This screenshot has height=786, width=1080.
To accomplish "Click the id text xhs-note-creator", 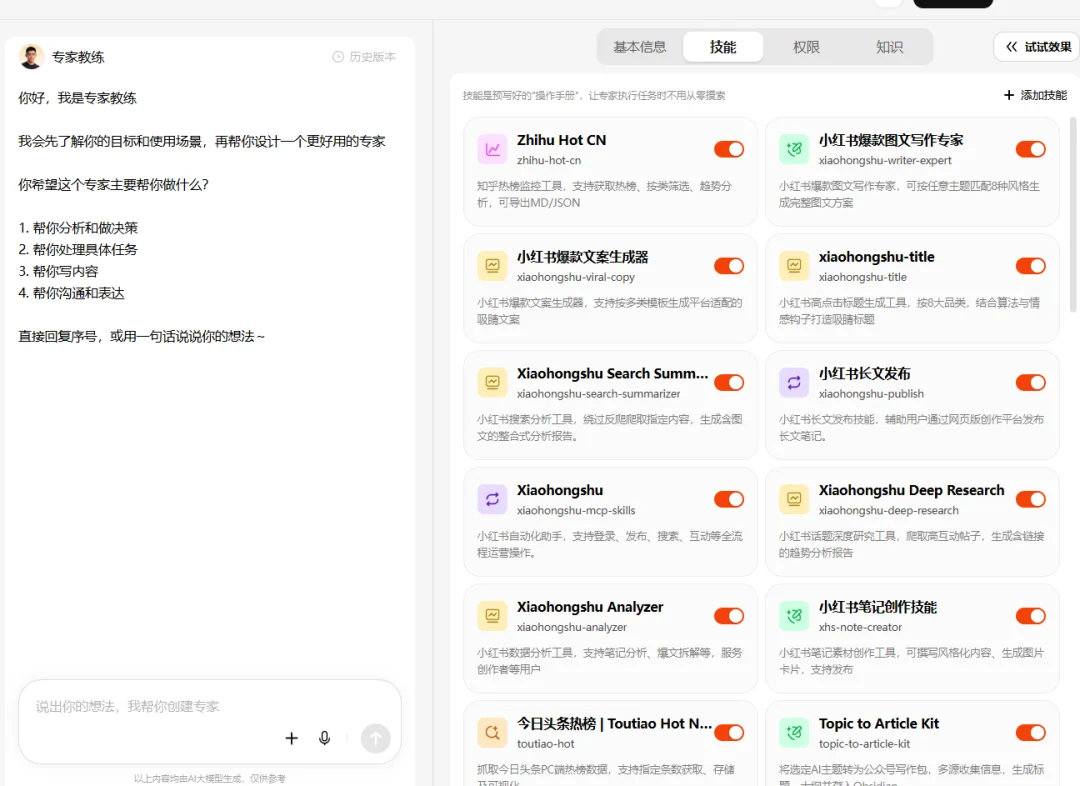I will point(860,627).
